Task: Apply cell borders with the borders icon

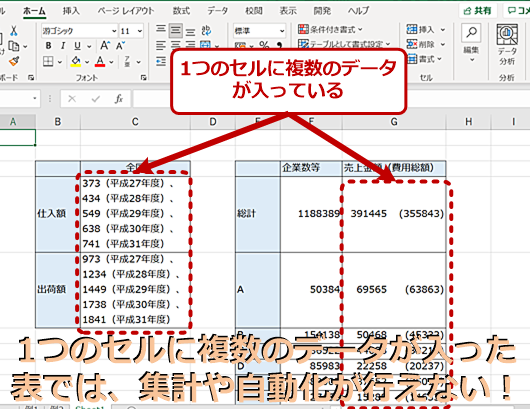Action: [x=48, y=62]
